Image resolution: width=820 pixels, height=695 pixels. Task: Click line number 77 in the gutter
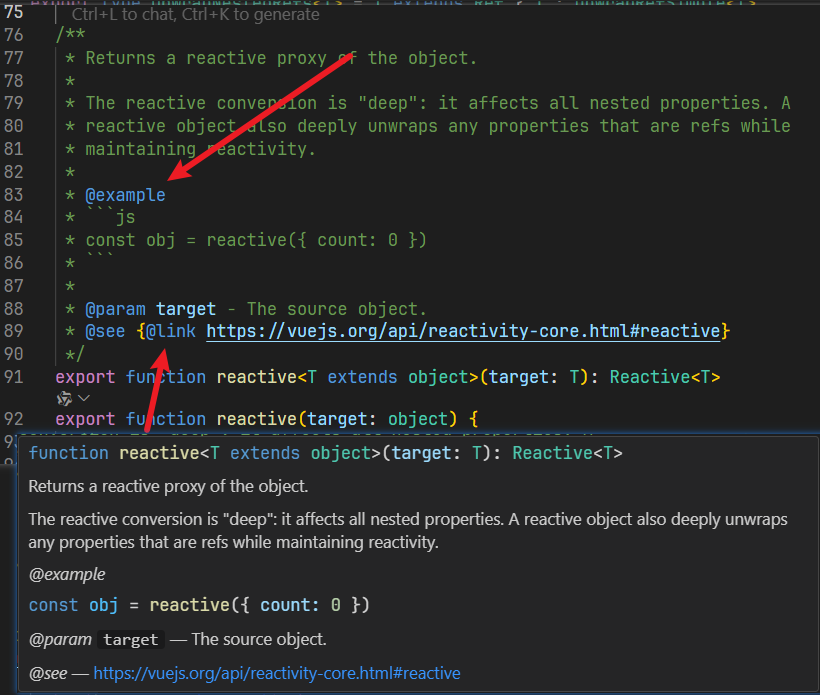pyautogui.click(x=14, y=58)
